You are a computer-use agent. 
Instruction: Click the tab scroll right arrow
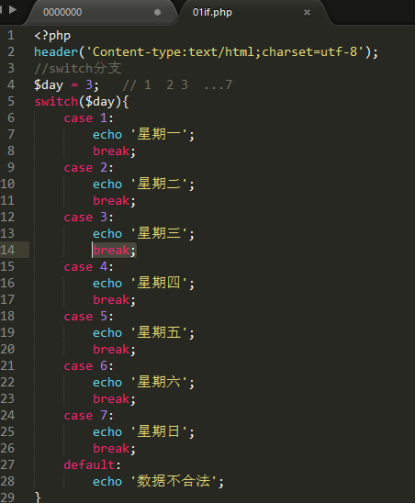[x=13, y=10]
